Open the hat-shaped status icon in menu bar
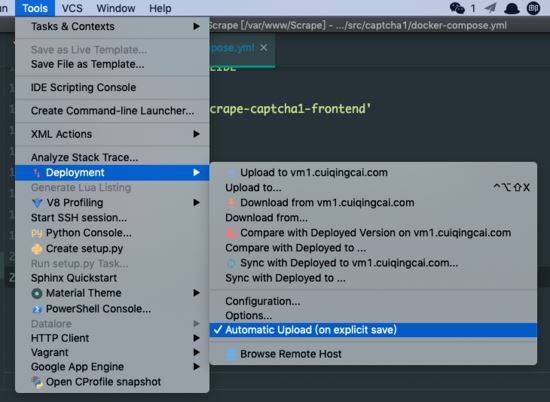 (x=512, y=8)
